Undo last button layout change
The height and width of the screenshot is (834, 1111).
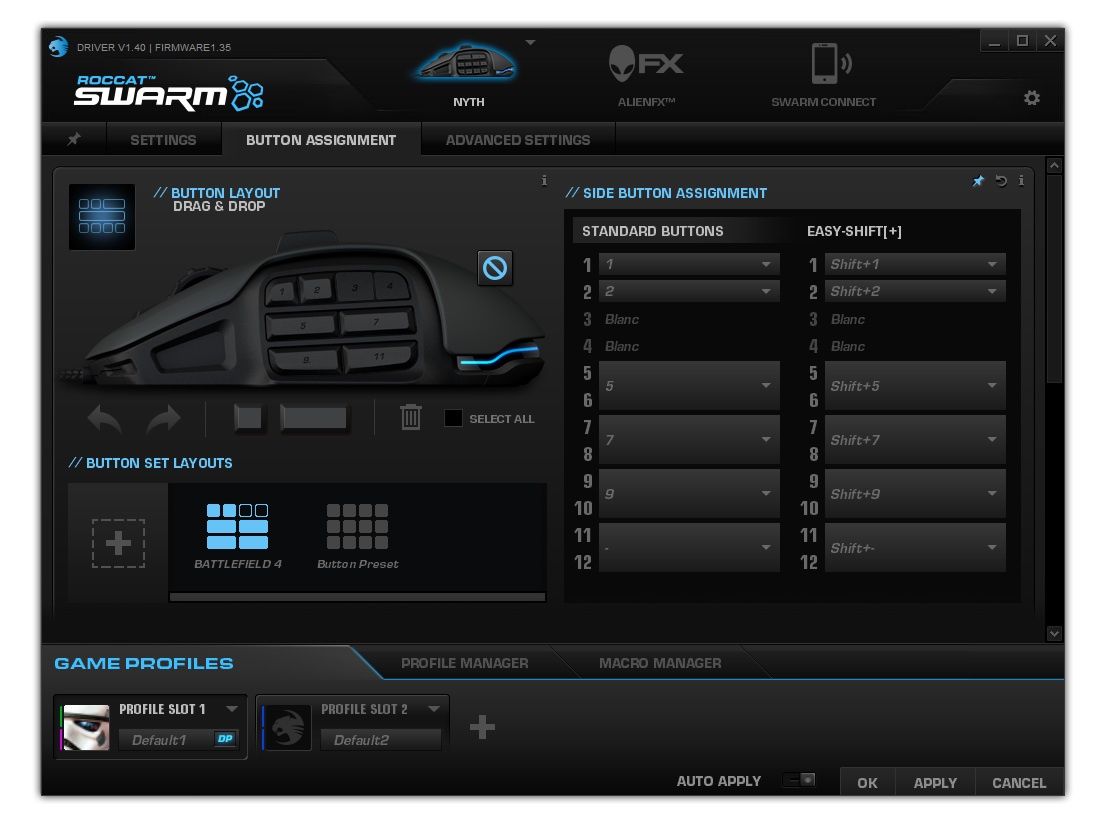104,419
